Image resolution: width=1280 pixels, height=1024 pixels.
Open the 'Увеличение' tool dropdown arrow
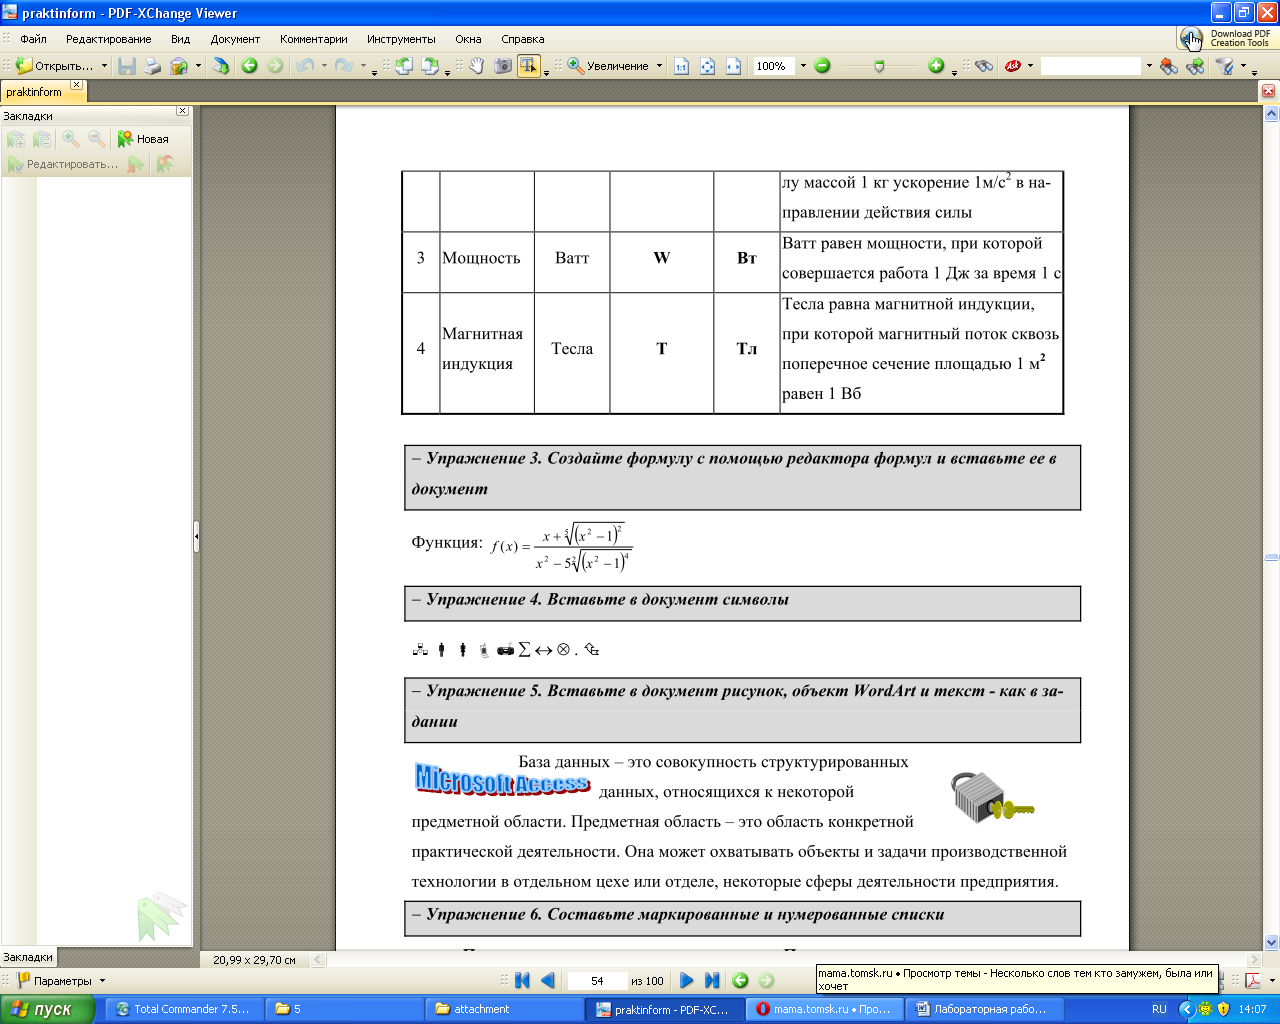tap(659, 66)
